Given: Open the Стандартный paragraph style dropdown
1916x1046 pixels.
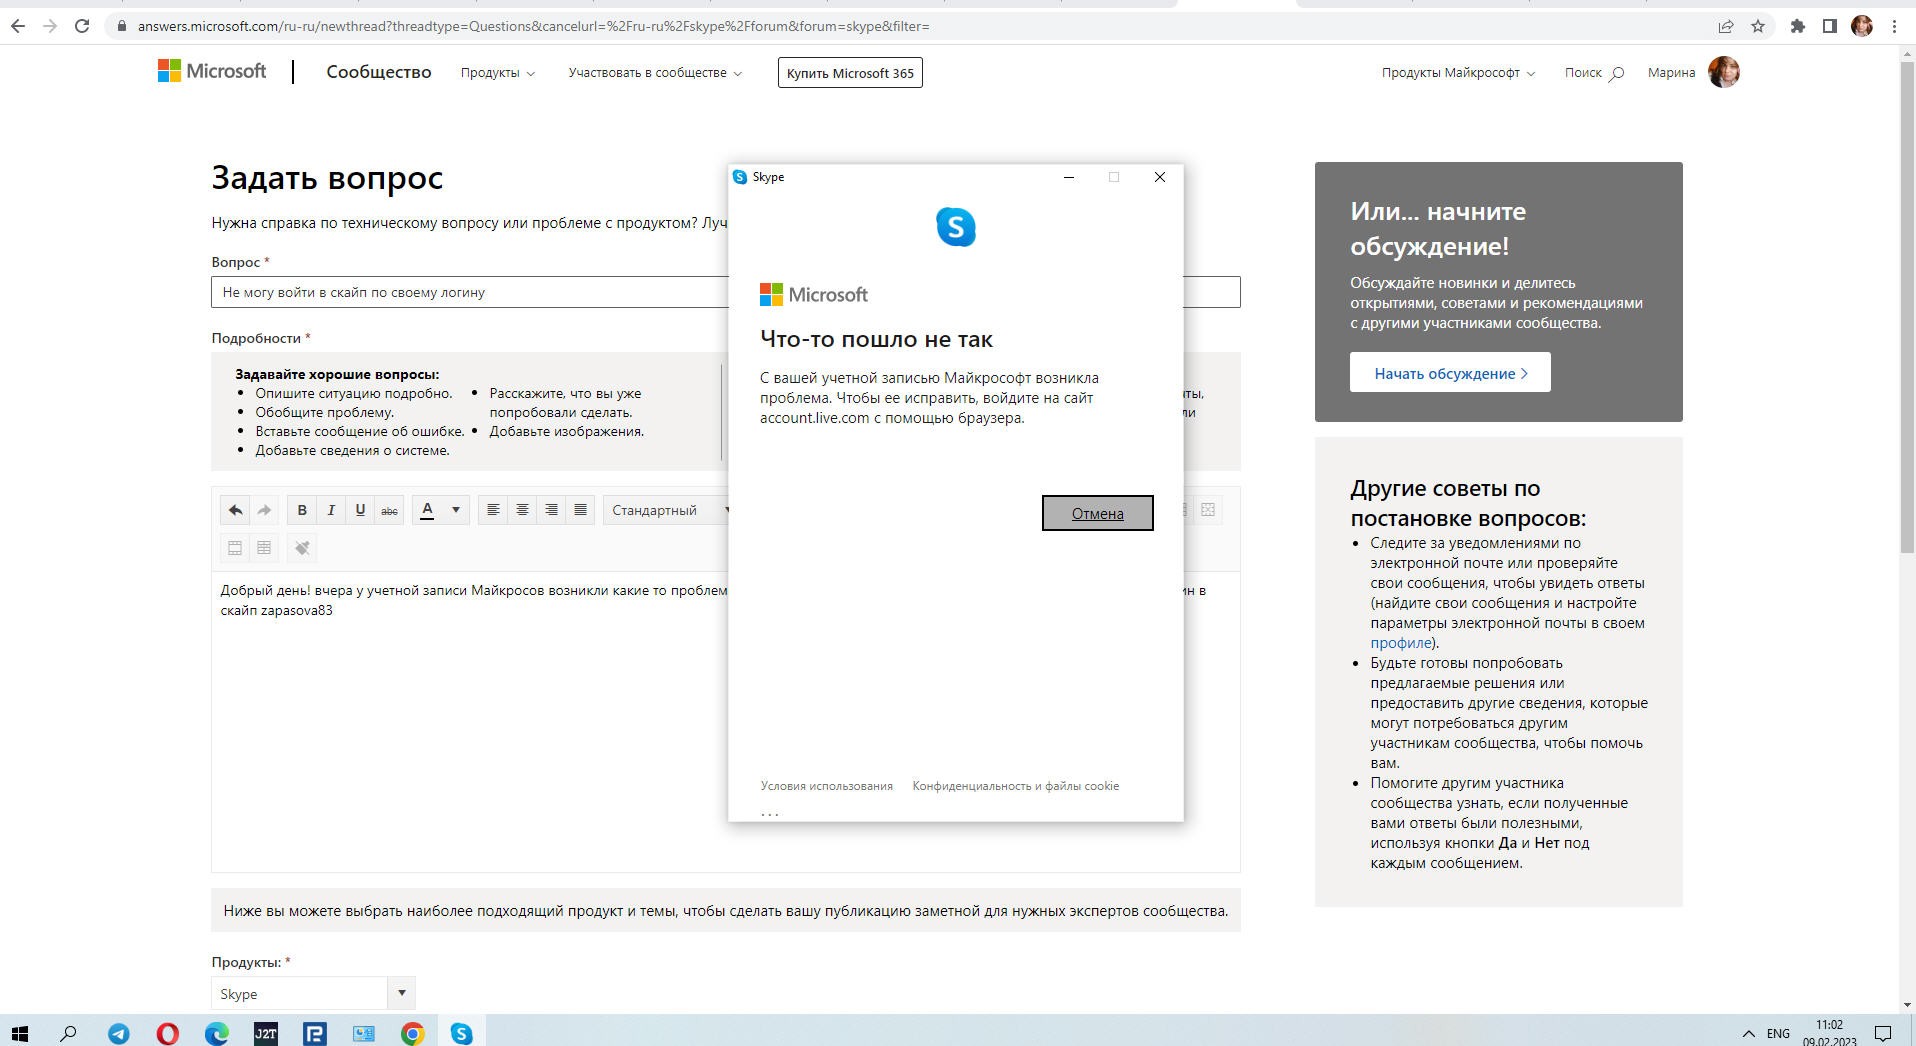Looking at the screenshot, I should 667,510.
